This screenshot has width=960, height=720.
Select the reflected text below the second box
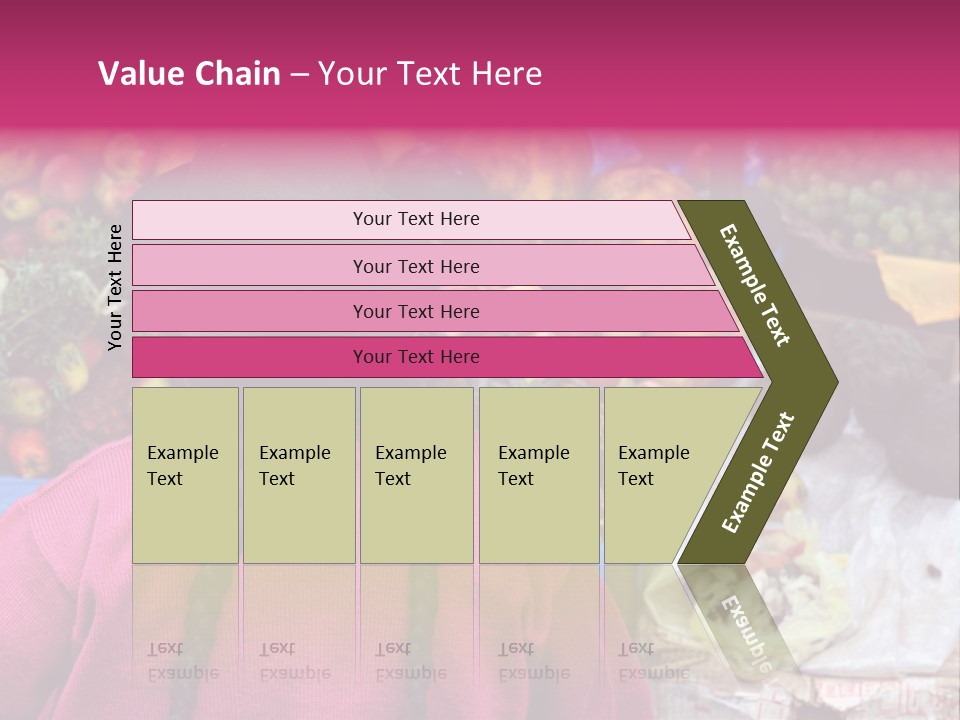[295, 660]
